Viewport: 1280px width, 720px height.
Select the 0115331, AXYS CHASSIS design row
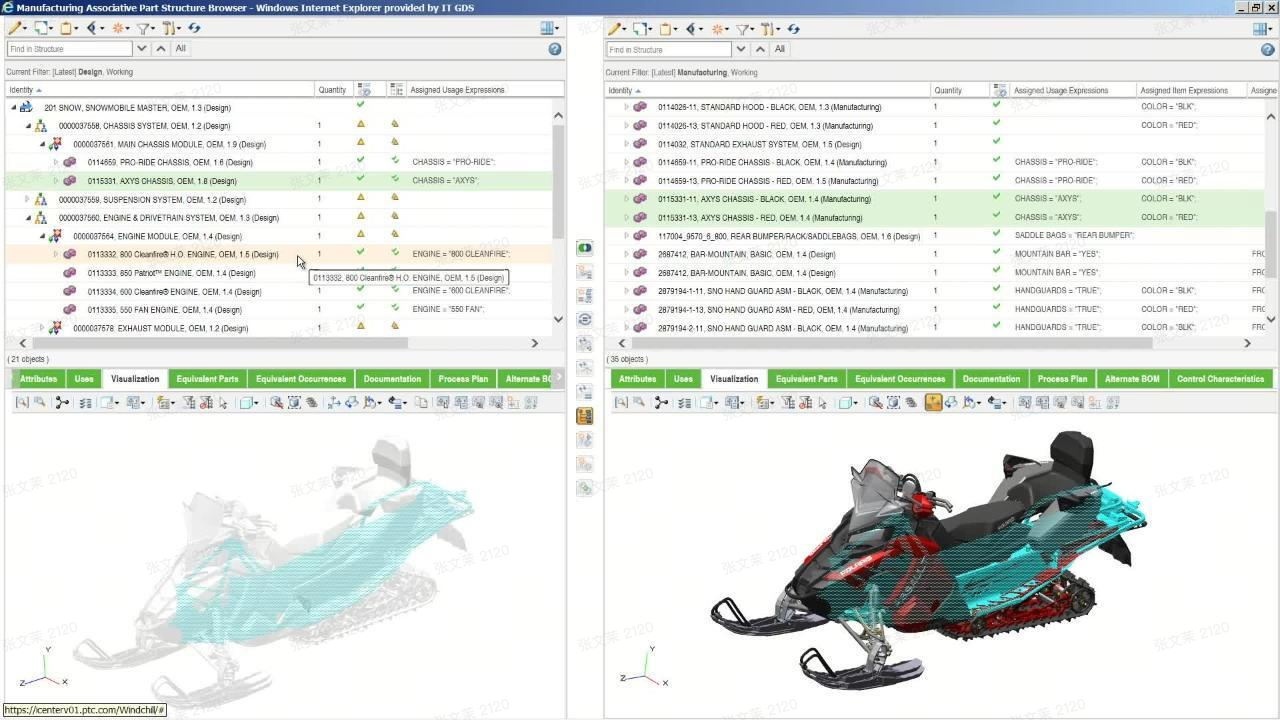point(278,181)
